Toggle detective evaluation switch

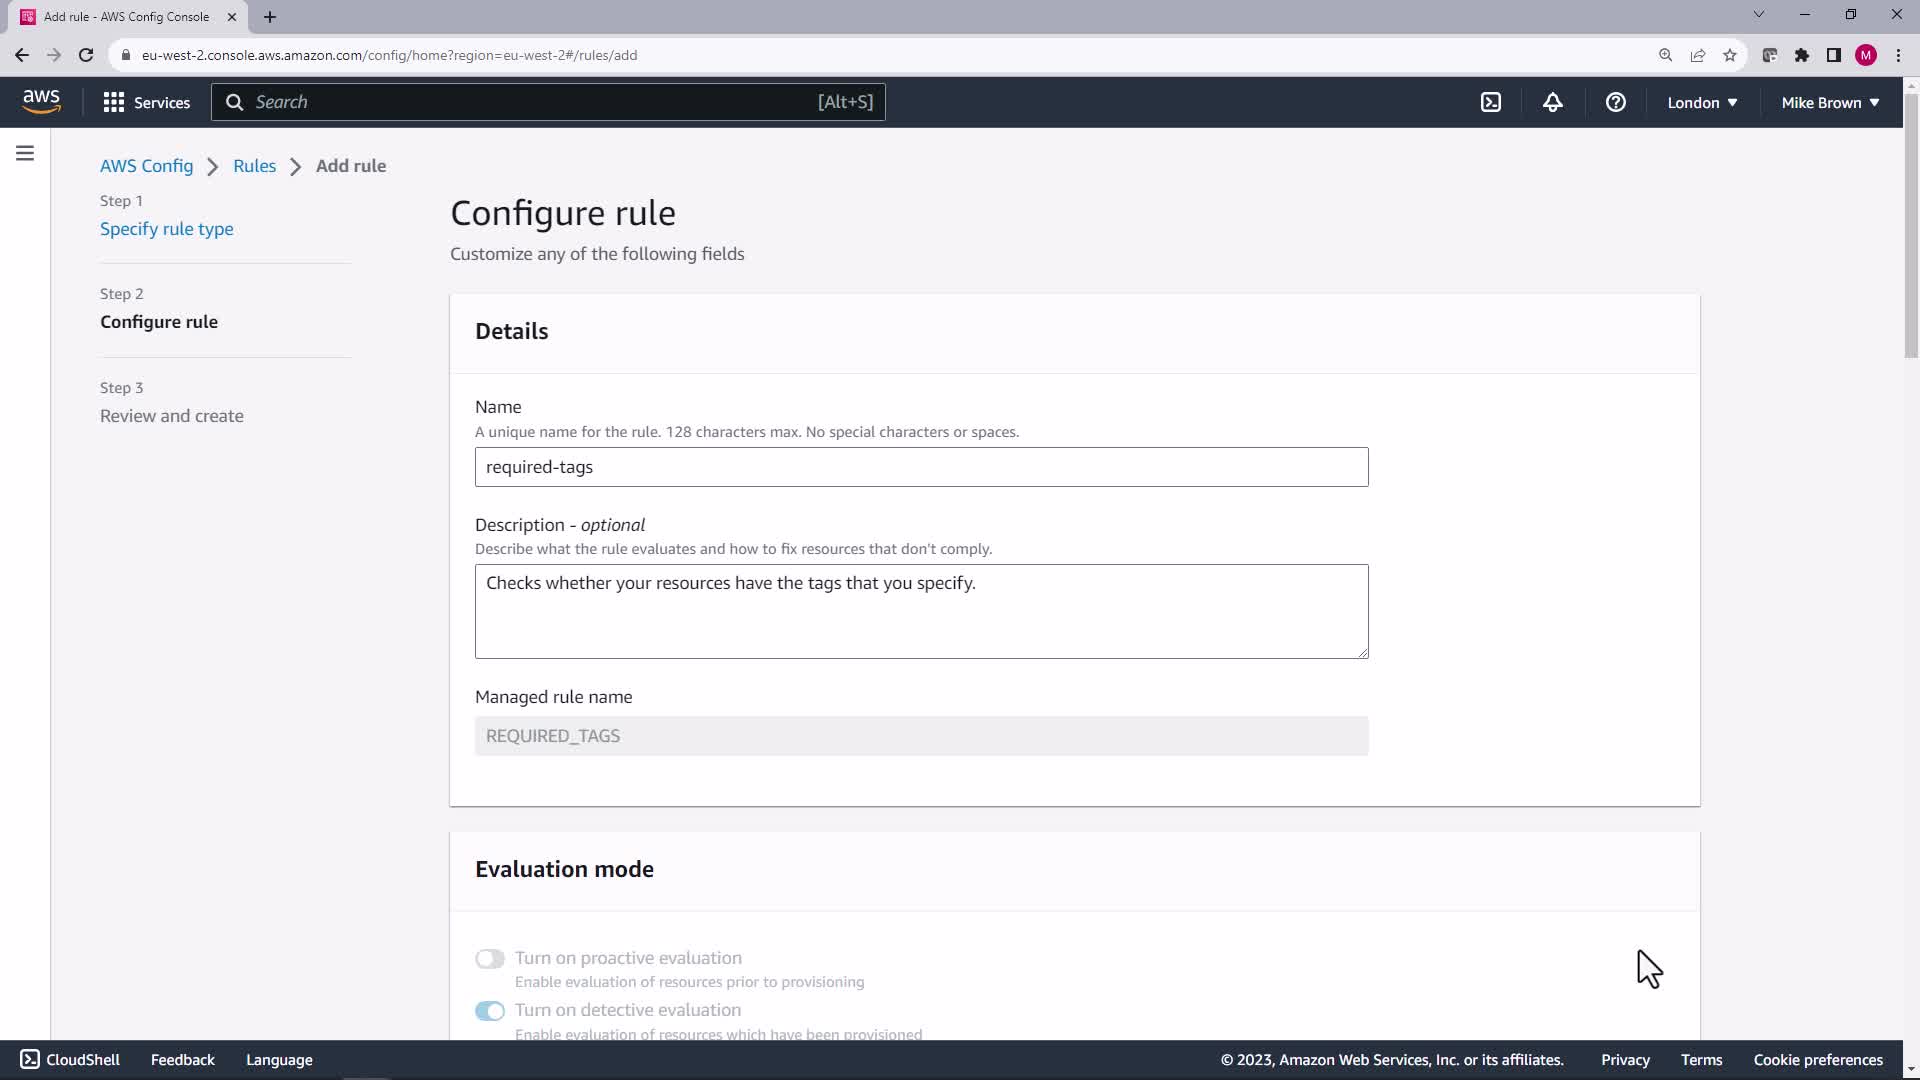(490, 1011)
